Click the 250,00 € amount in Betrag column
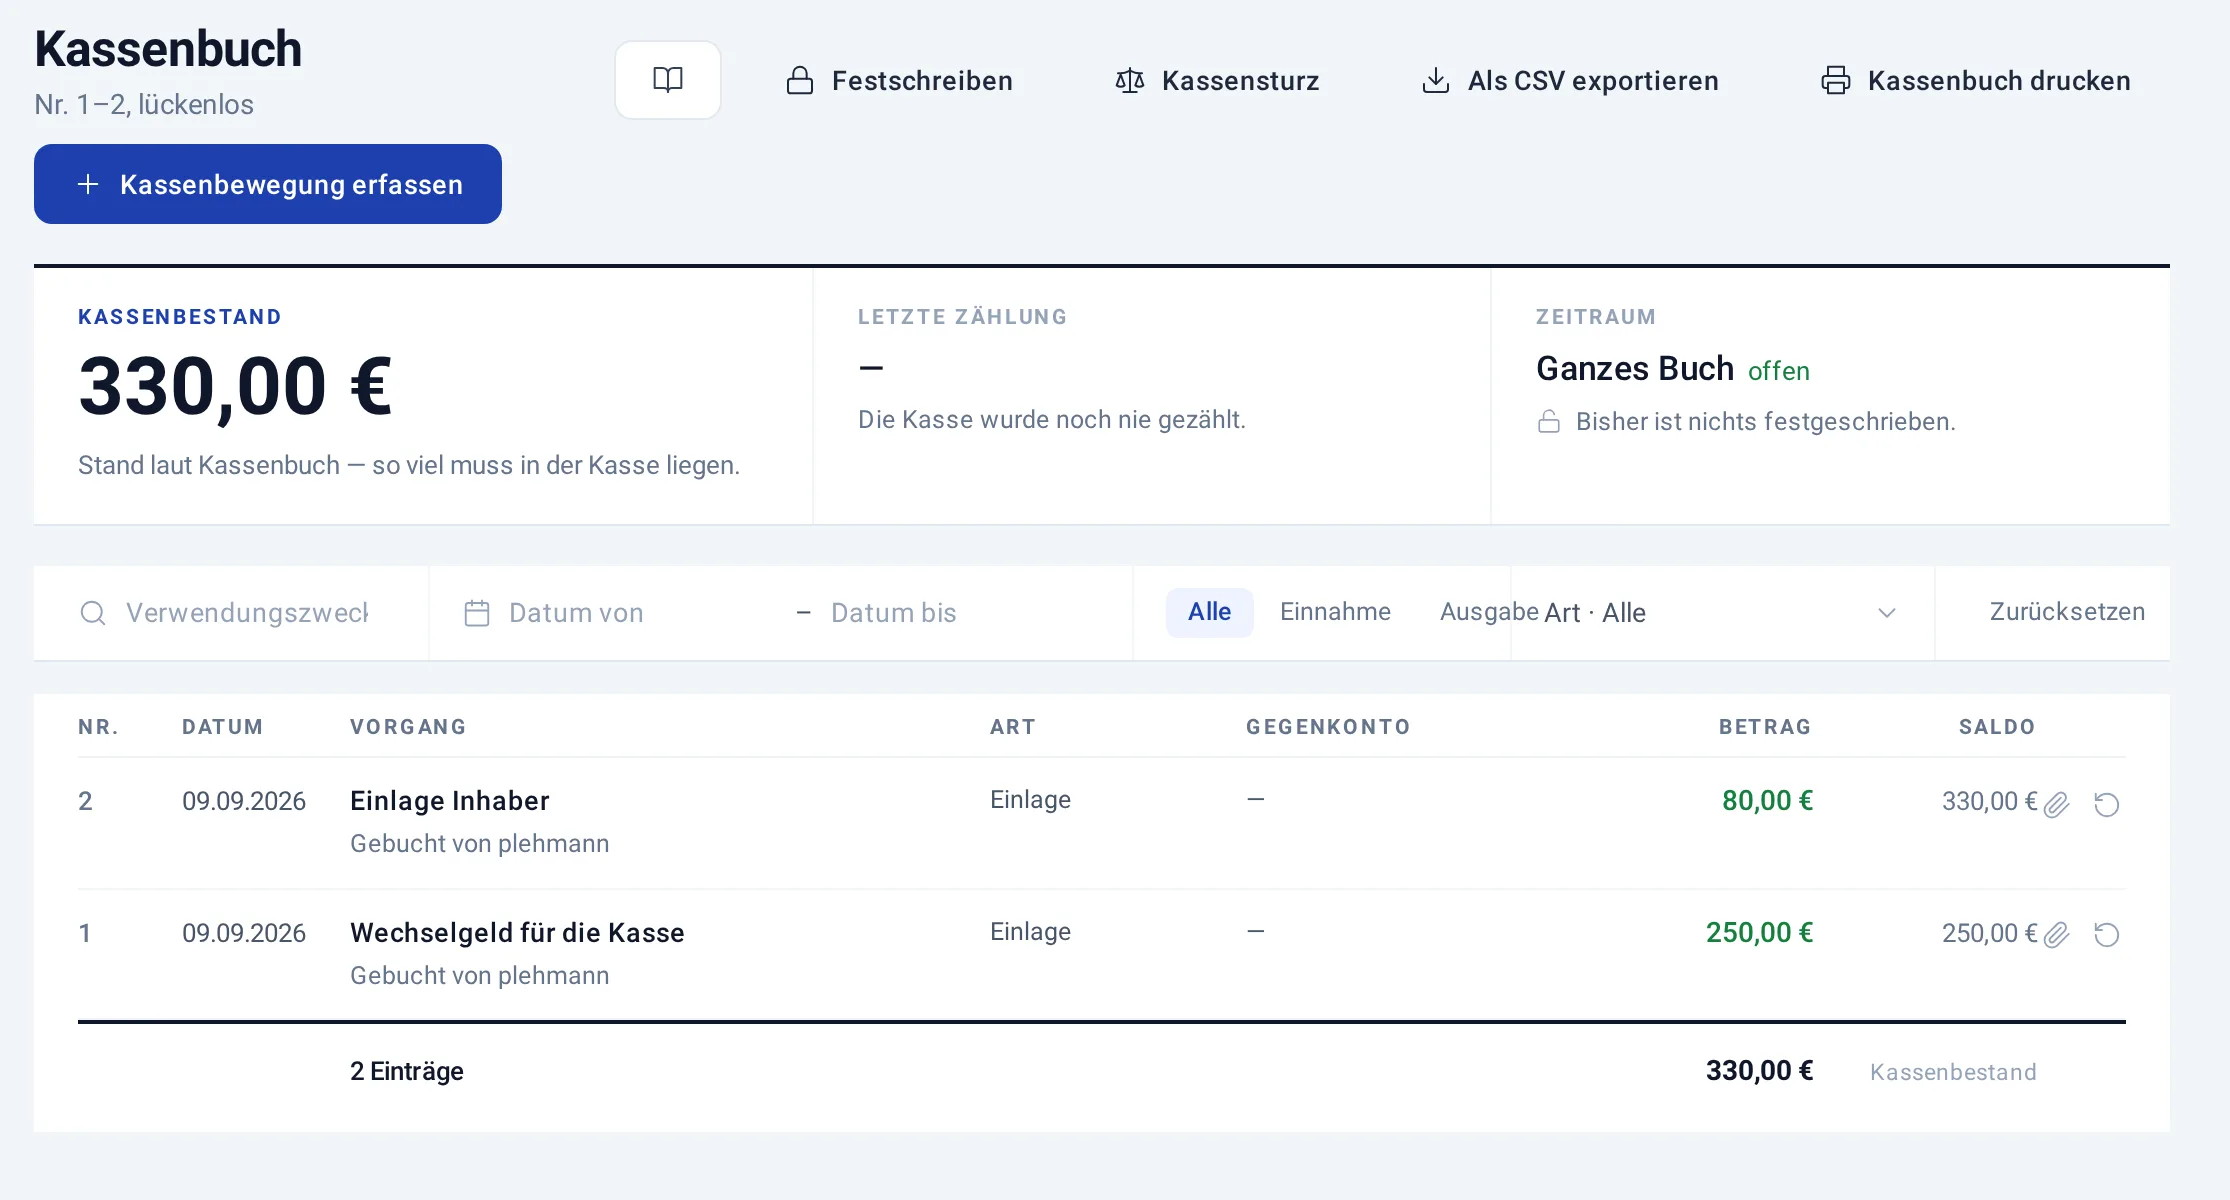The image size is (2230, 1200). (1759, 933)
